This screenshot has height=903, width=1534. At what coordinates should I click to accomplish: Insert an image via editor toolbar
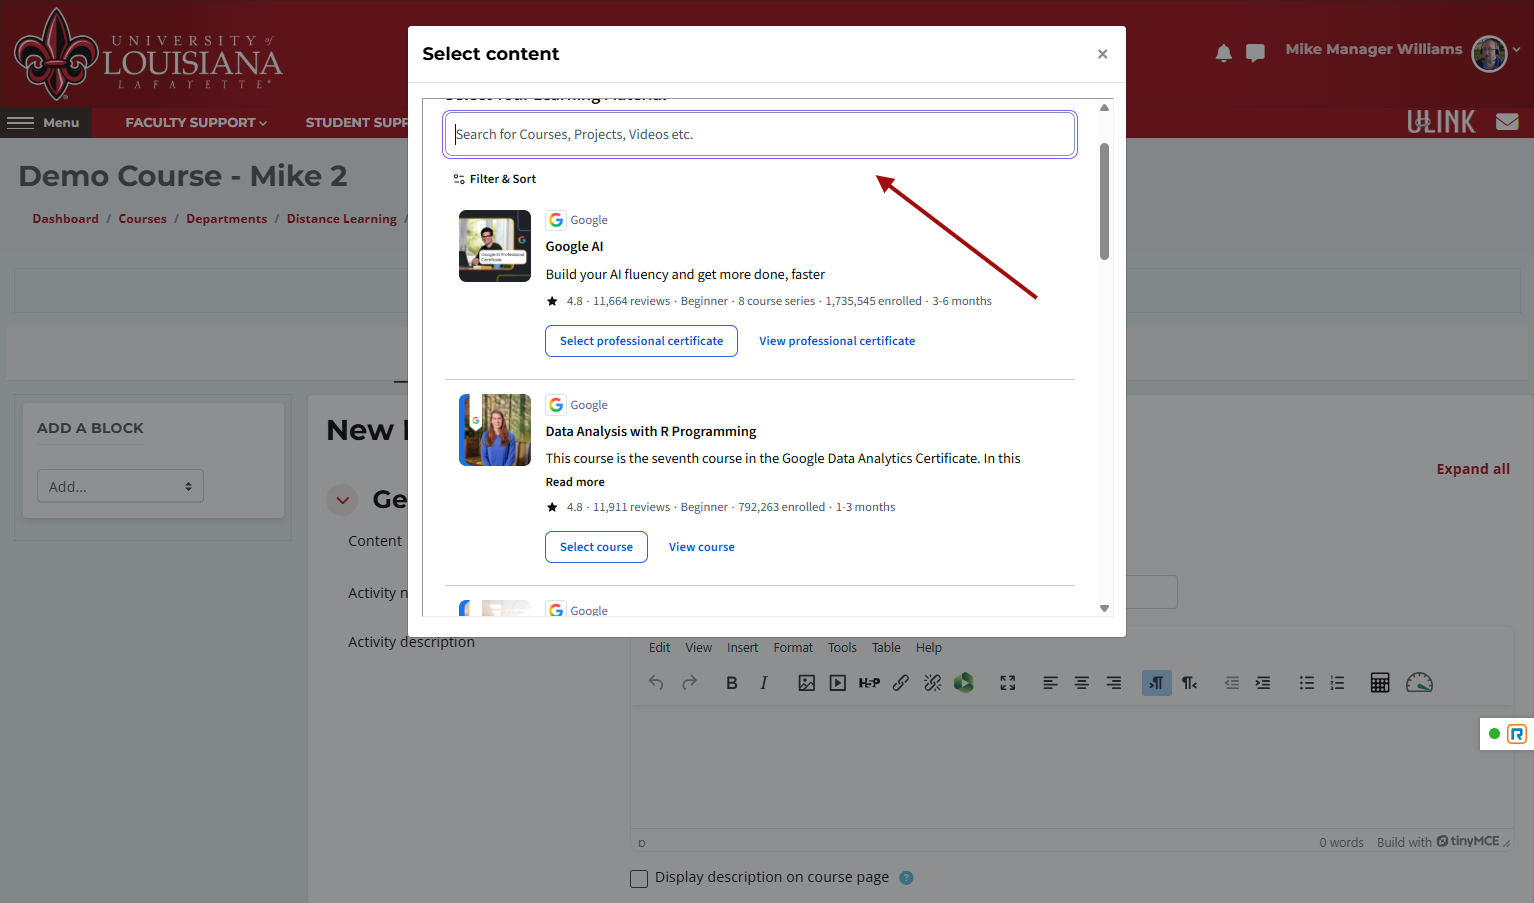[806, 683]
